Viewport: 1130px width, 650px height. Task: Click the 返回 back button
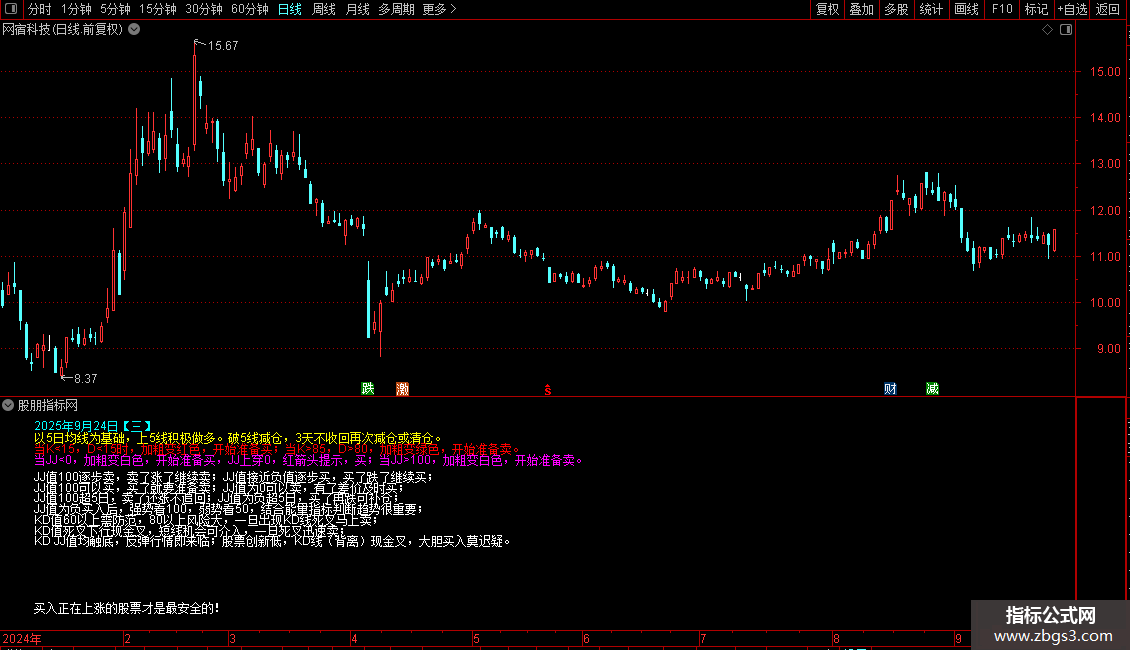click(x=1108, y=9)
